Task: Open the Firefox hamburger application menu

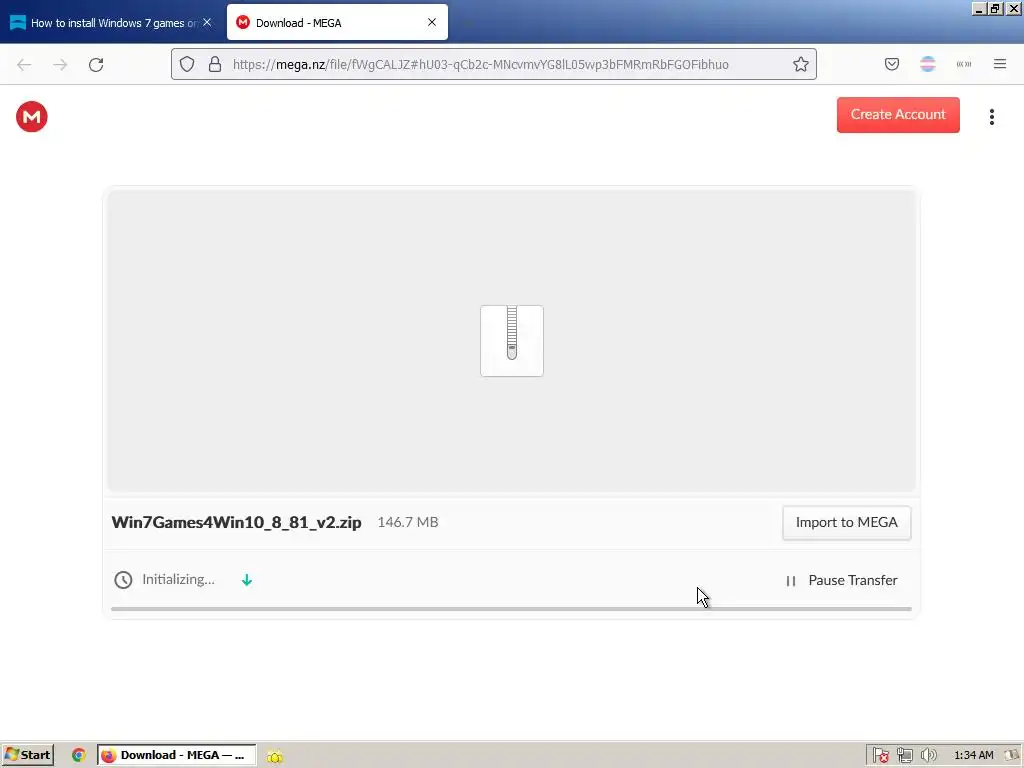Action: (1000, 64)
